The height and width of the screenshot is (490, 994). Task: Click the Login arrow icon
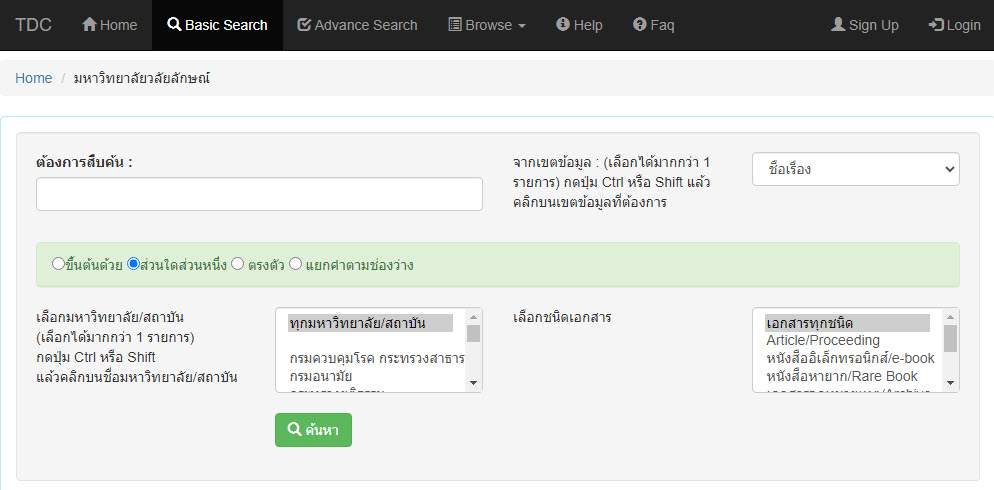click(x=936, y=25)
